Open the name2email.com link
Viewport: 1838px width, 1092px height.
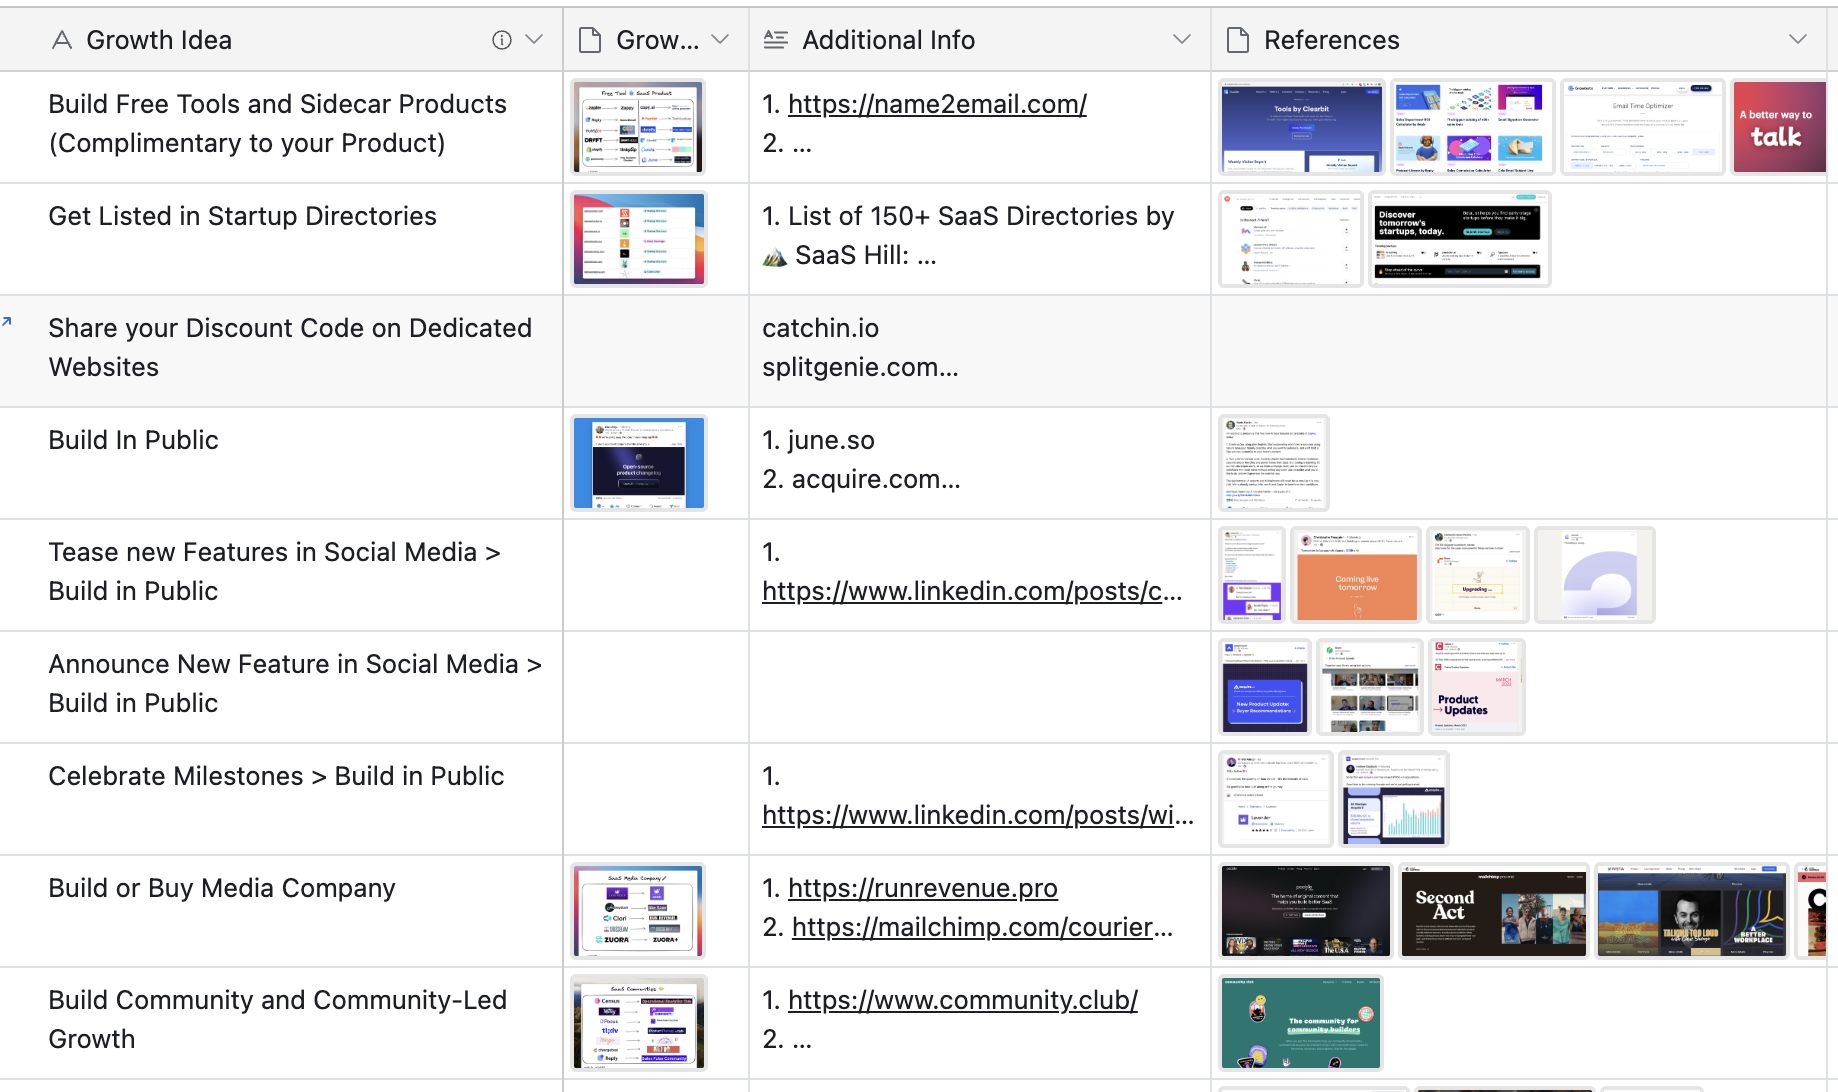936,104
